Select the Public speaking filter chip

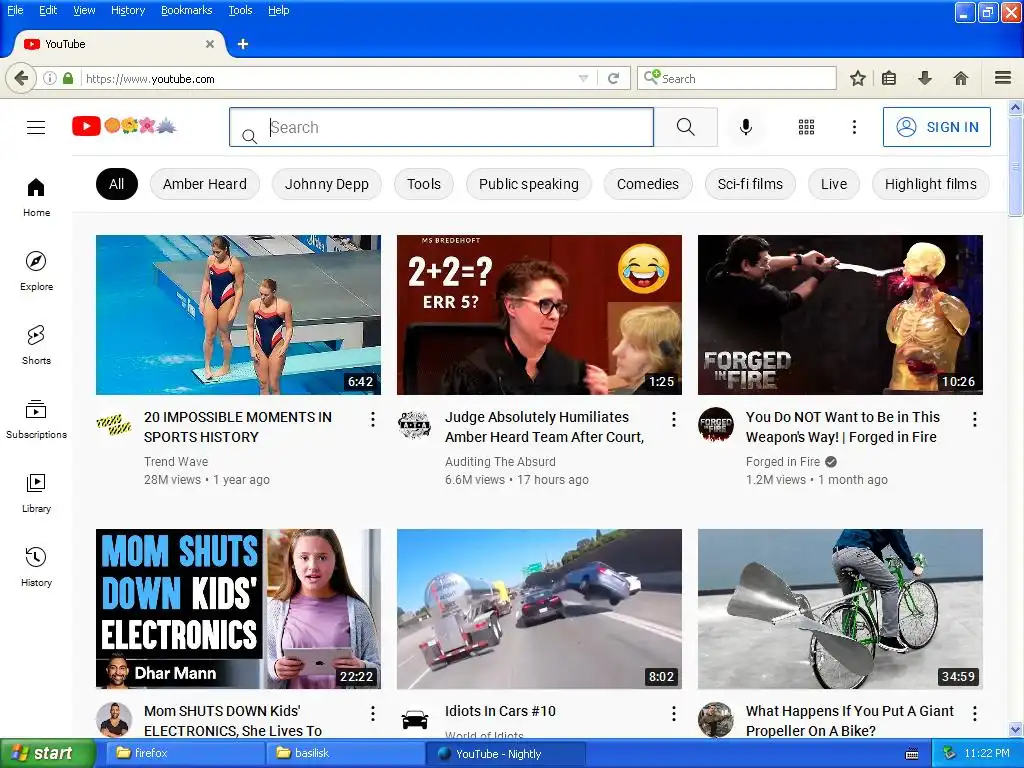[x=529, y=184]
